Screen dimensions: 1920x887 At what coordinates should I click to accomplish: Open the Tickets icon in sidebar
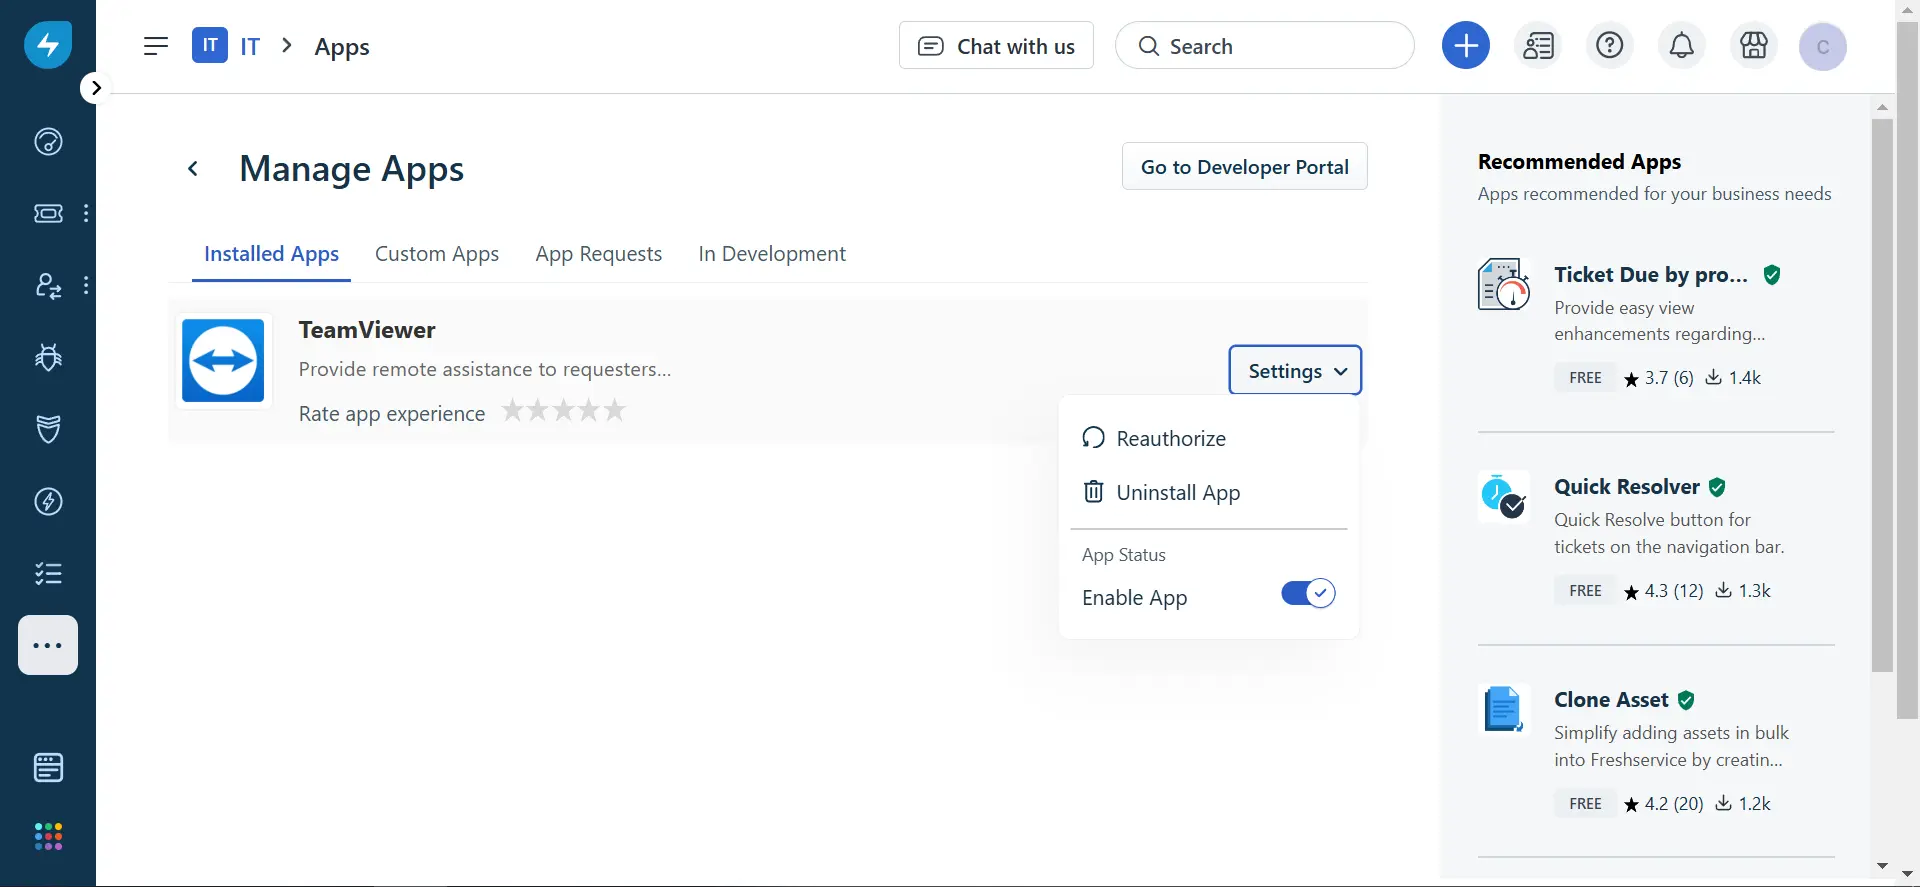(x=48, y=213)
